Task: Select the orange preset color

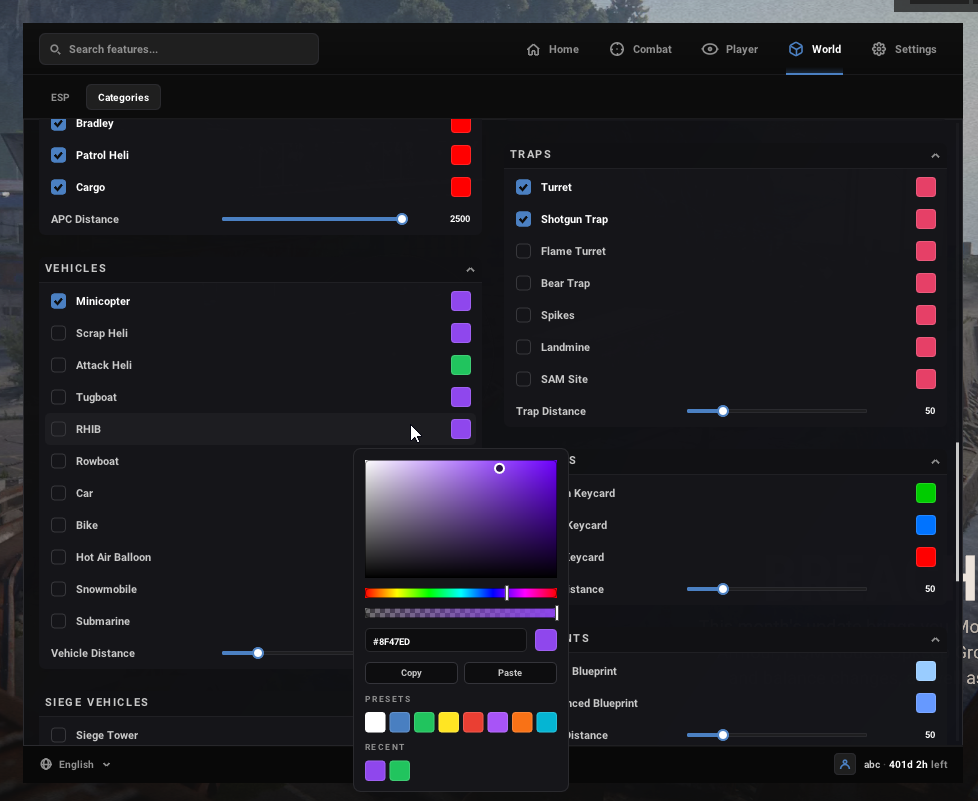Action: point(522,722)
